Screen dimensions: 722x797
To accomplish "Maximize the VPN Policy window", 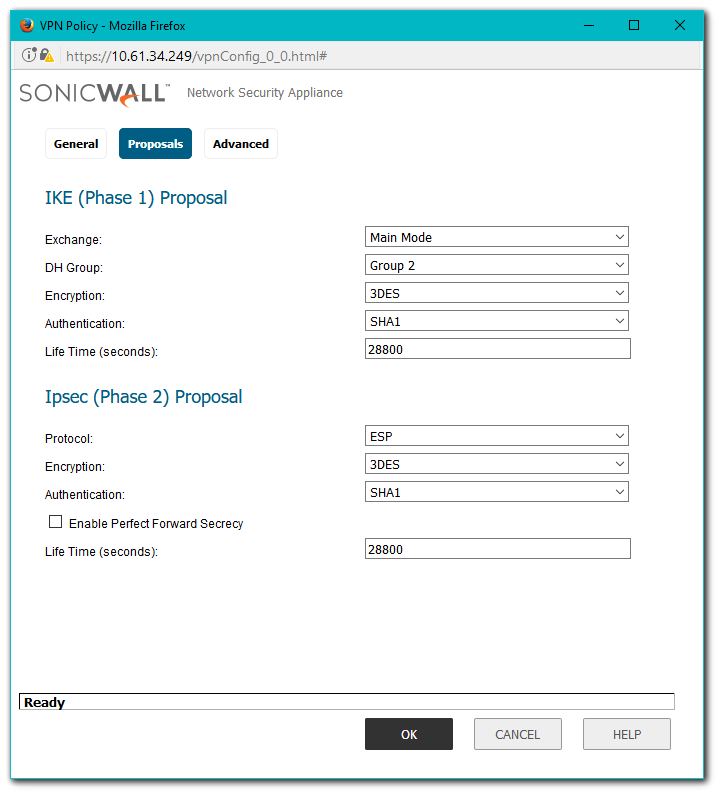I will (634, 26).
